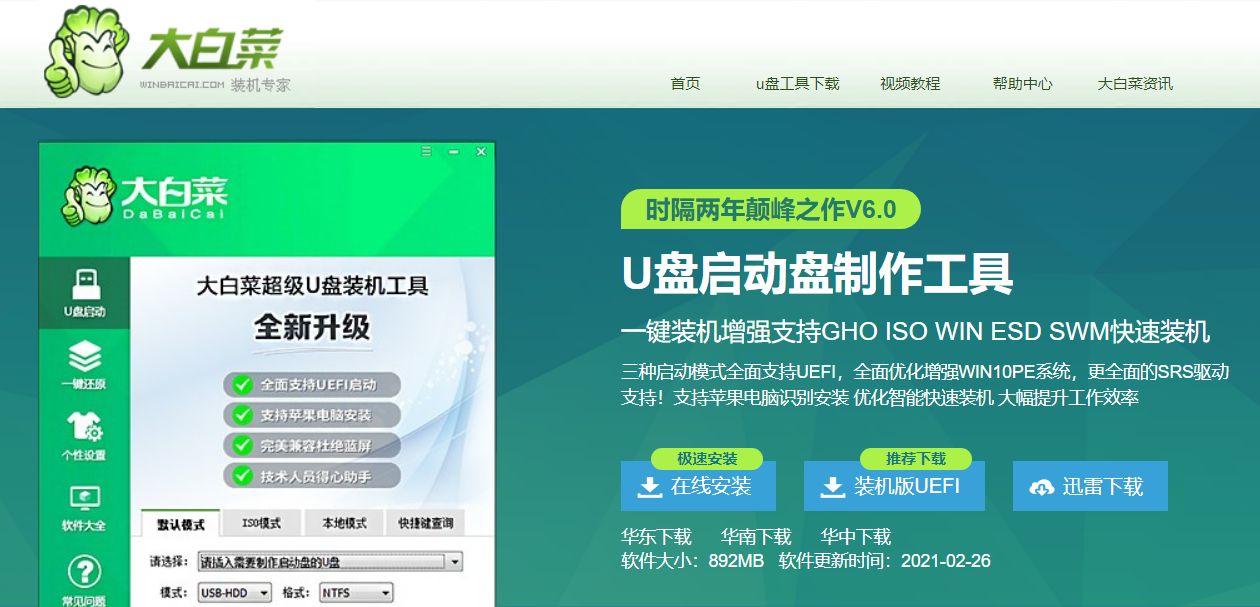Click the 华东下载 mirror link
This screenshot has height=607, width=1260.
(656, 537)
